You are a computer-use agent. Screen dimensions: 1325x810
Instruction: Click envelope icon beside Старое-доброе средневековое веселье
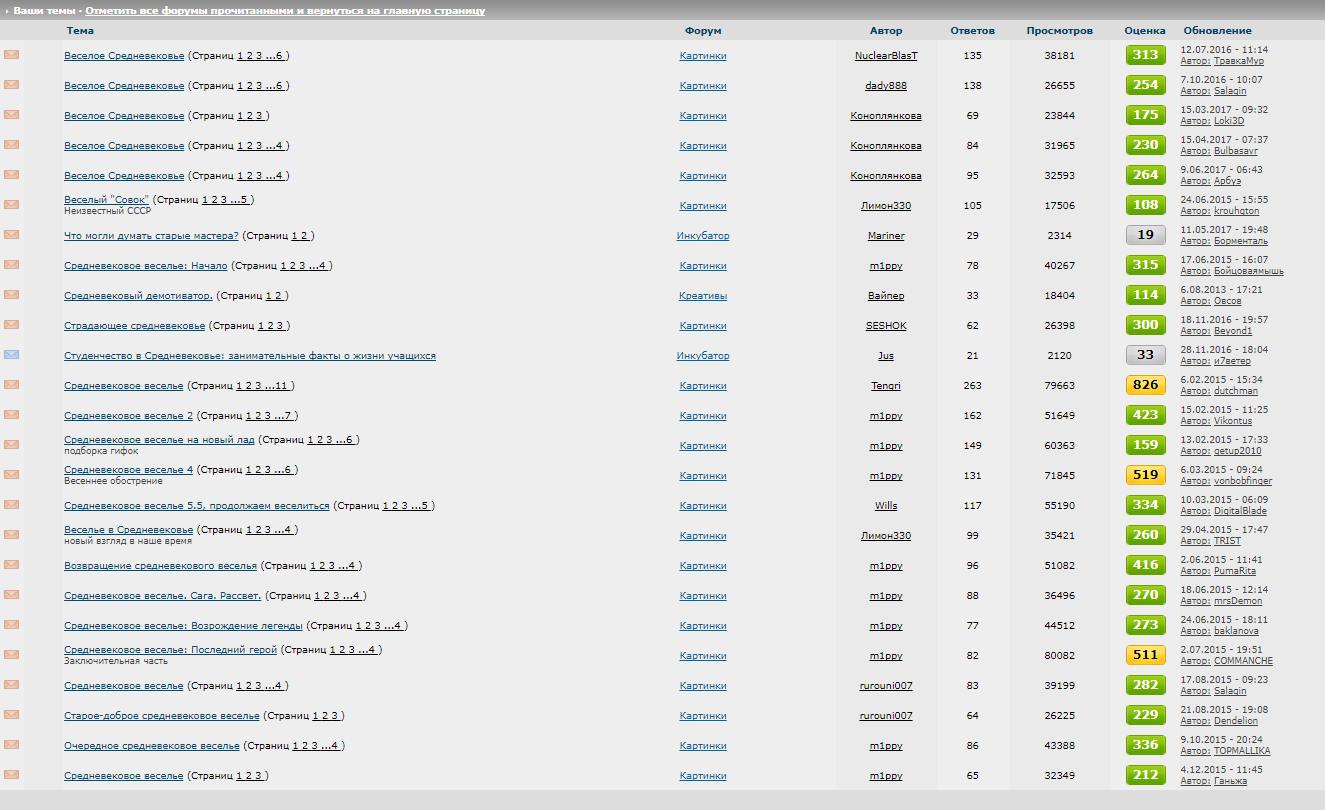(x=12, y=715)
